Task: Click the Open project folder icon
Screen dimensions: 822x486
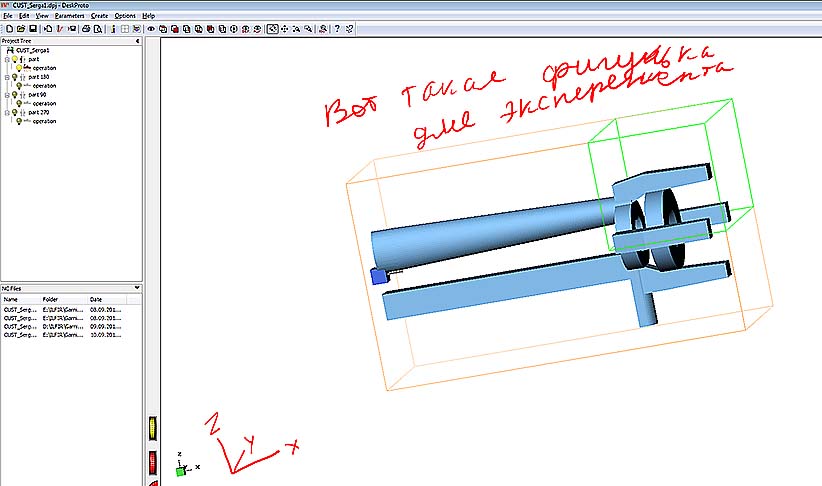Action: 19,29
